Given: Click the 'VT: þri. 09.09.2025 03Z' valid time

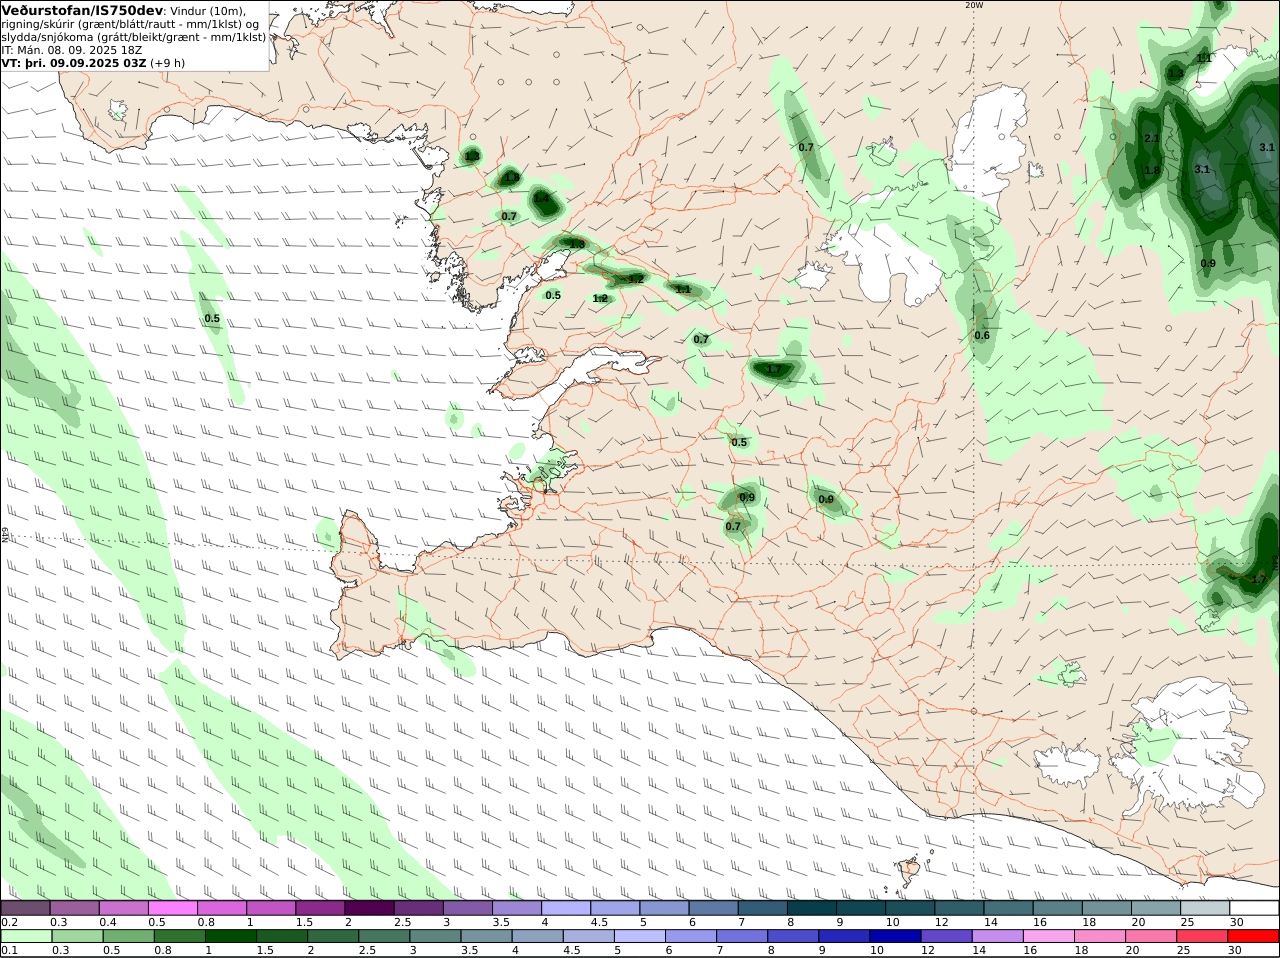Looking at the screenshot, I should coord(74,62).
